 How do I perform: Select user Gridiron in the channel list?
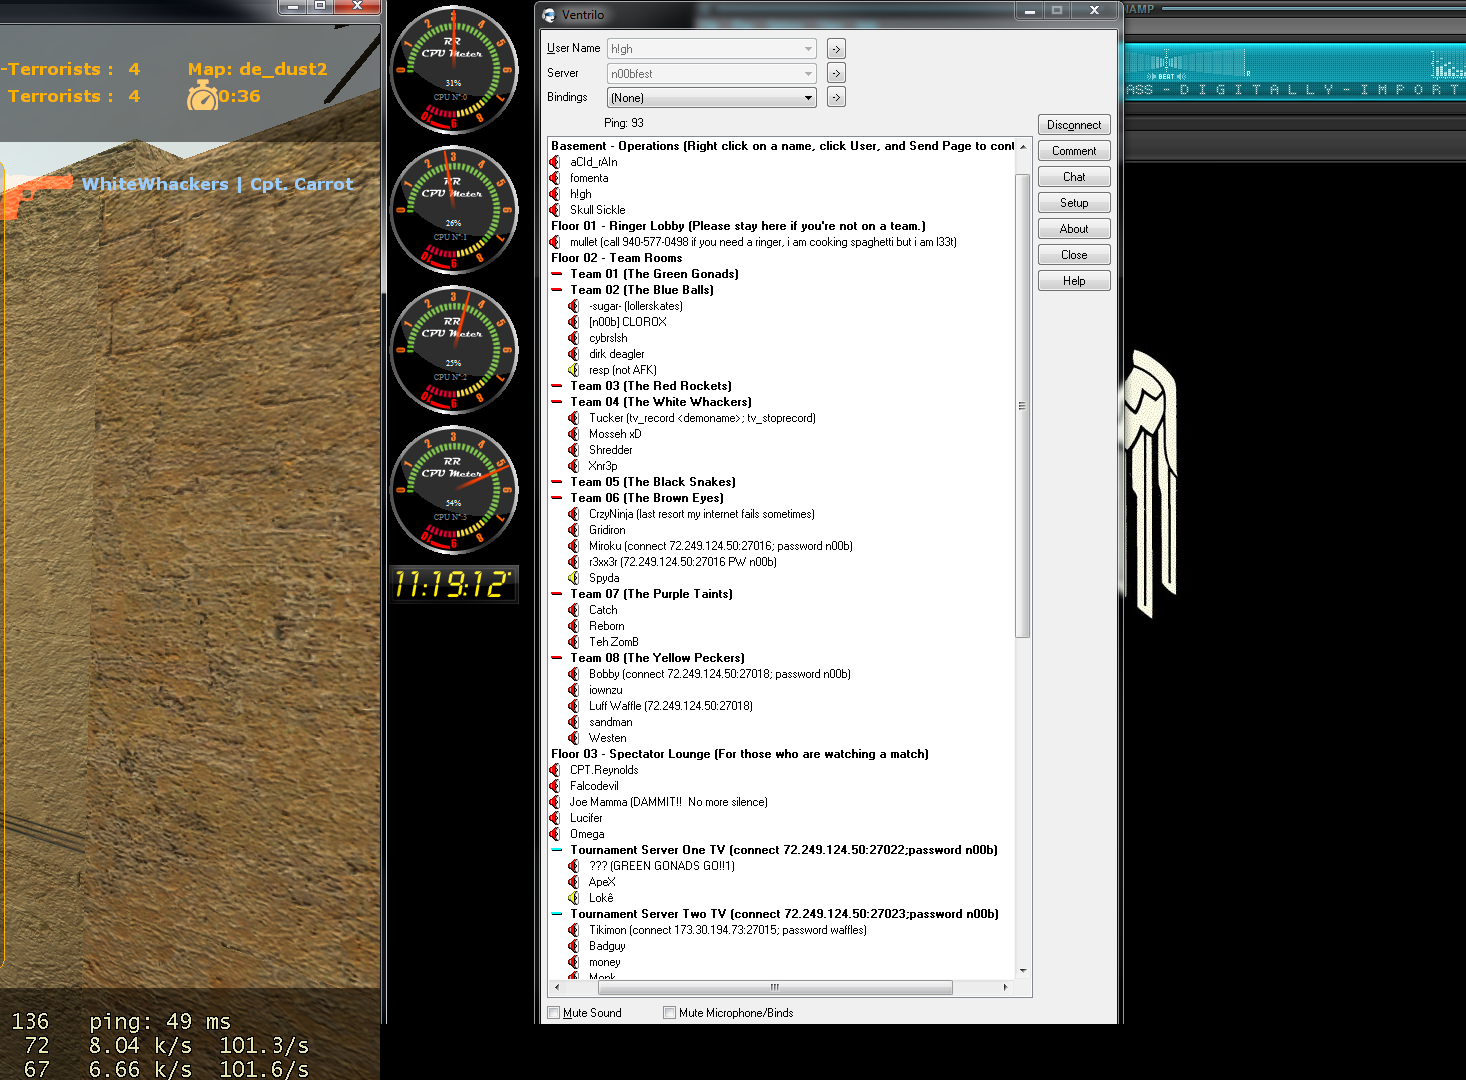(607, 530)
